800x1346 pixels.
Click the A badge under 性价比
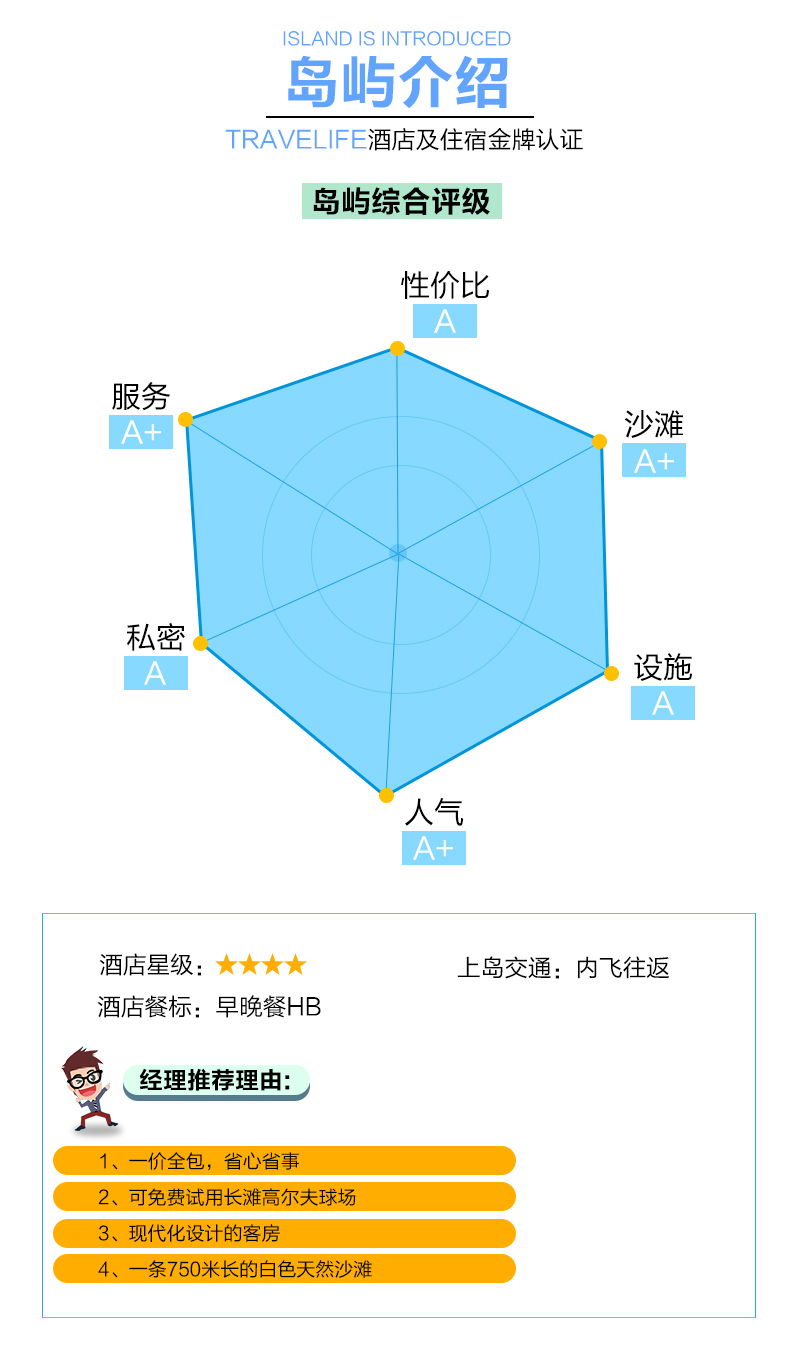click(x=445, y=321)
